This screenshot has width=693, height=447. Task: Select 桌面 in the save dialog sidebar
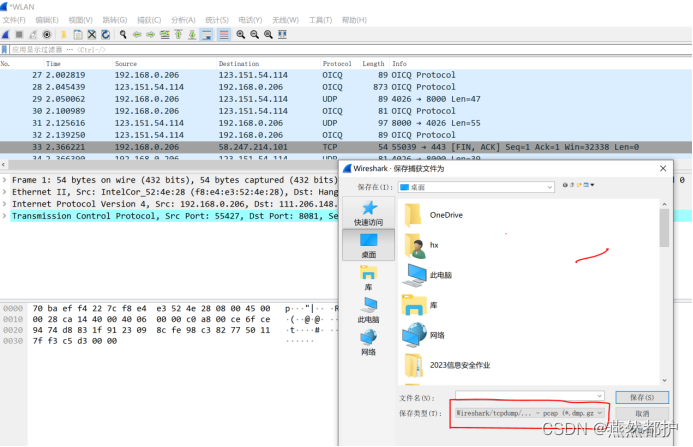pyautogui.click(x=369, y=245)
